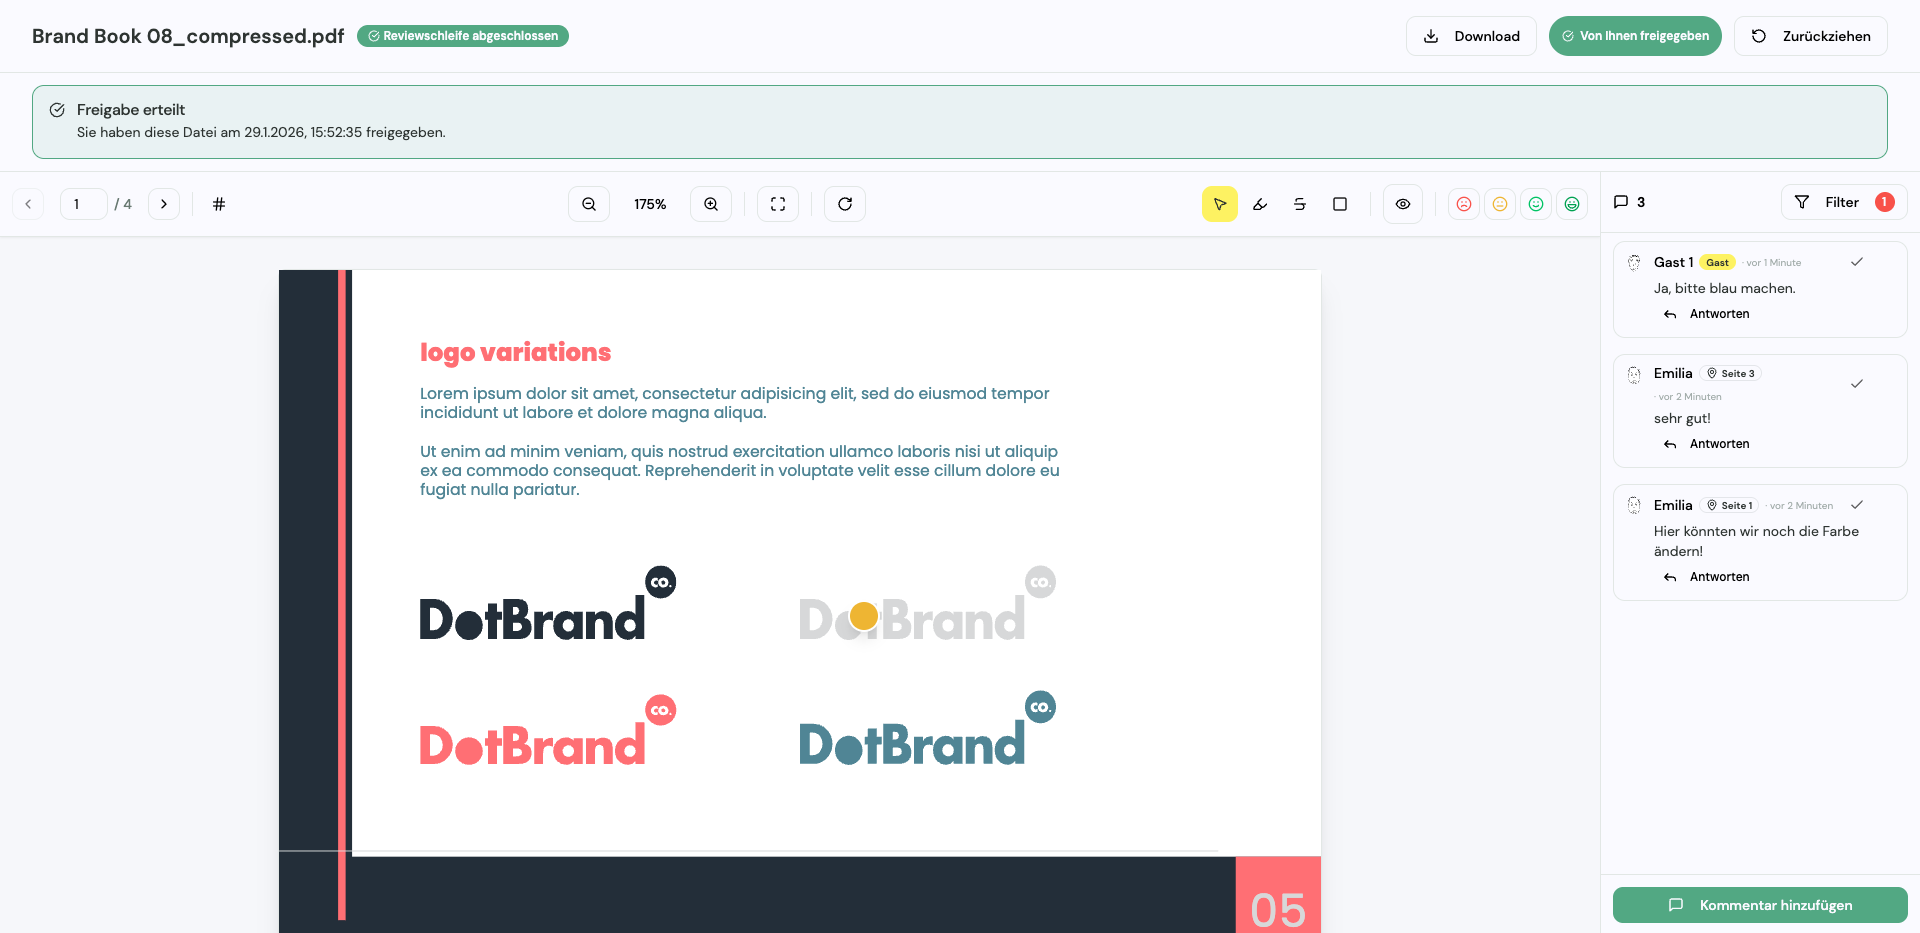The height and width of the screenshot is (933, 1920).
Task: Select the pen annotation tool
Action: click(x=1260, y=204)
